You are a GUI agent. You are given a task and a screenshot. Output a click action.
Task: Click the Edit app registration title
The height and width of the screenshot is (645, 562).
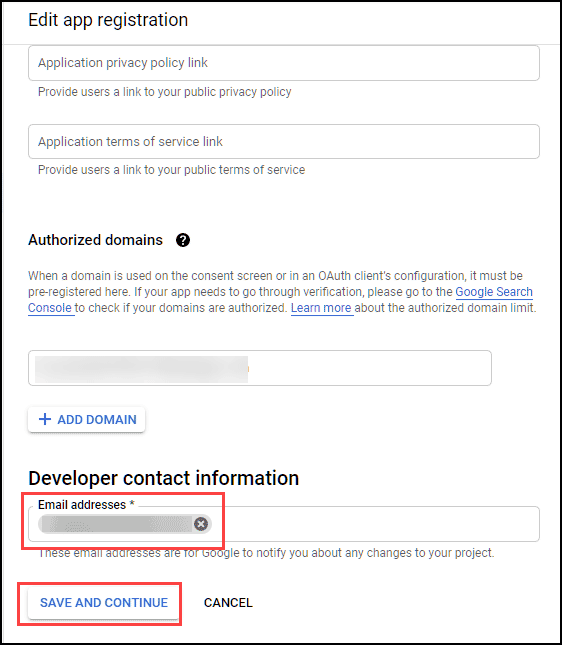pyautogui.click(x=108, y=20)
